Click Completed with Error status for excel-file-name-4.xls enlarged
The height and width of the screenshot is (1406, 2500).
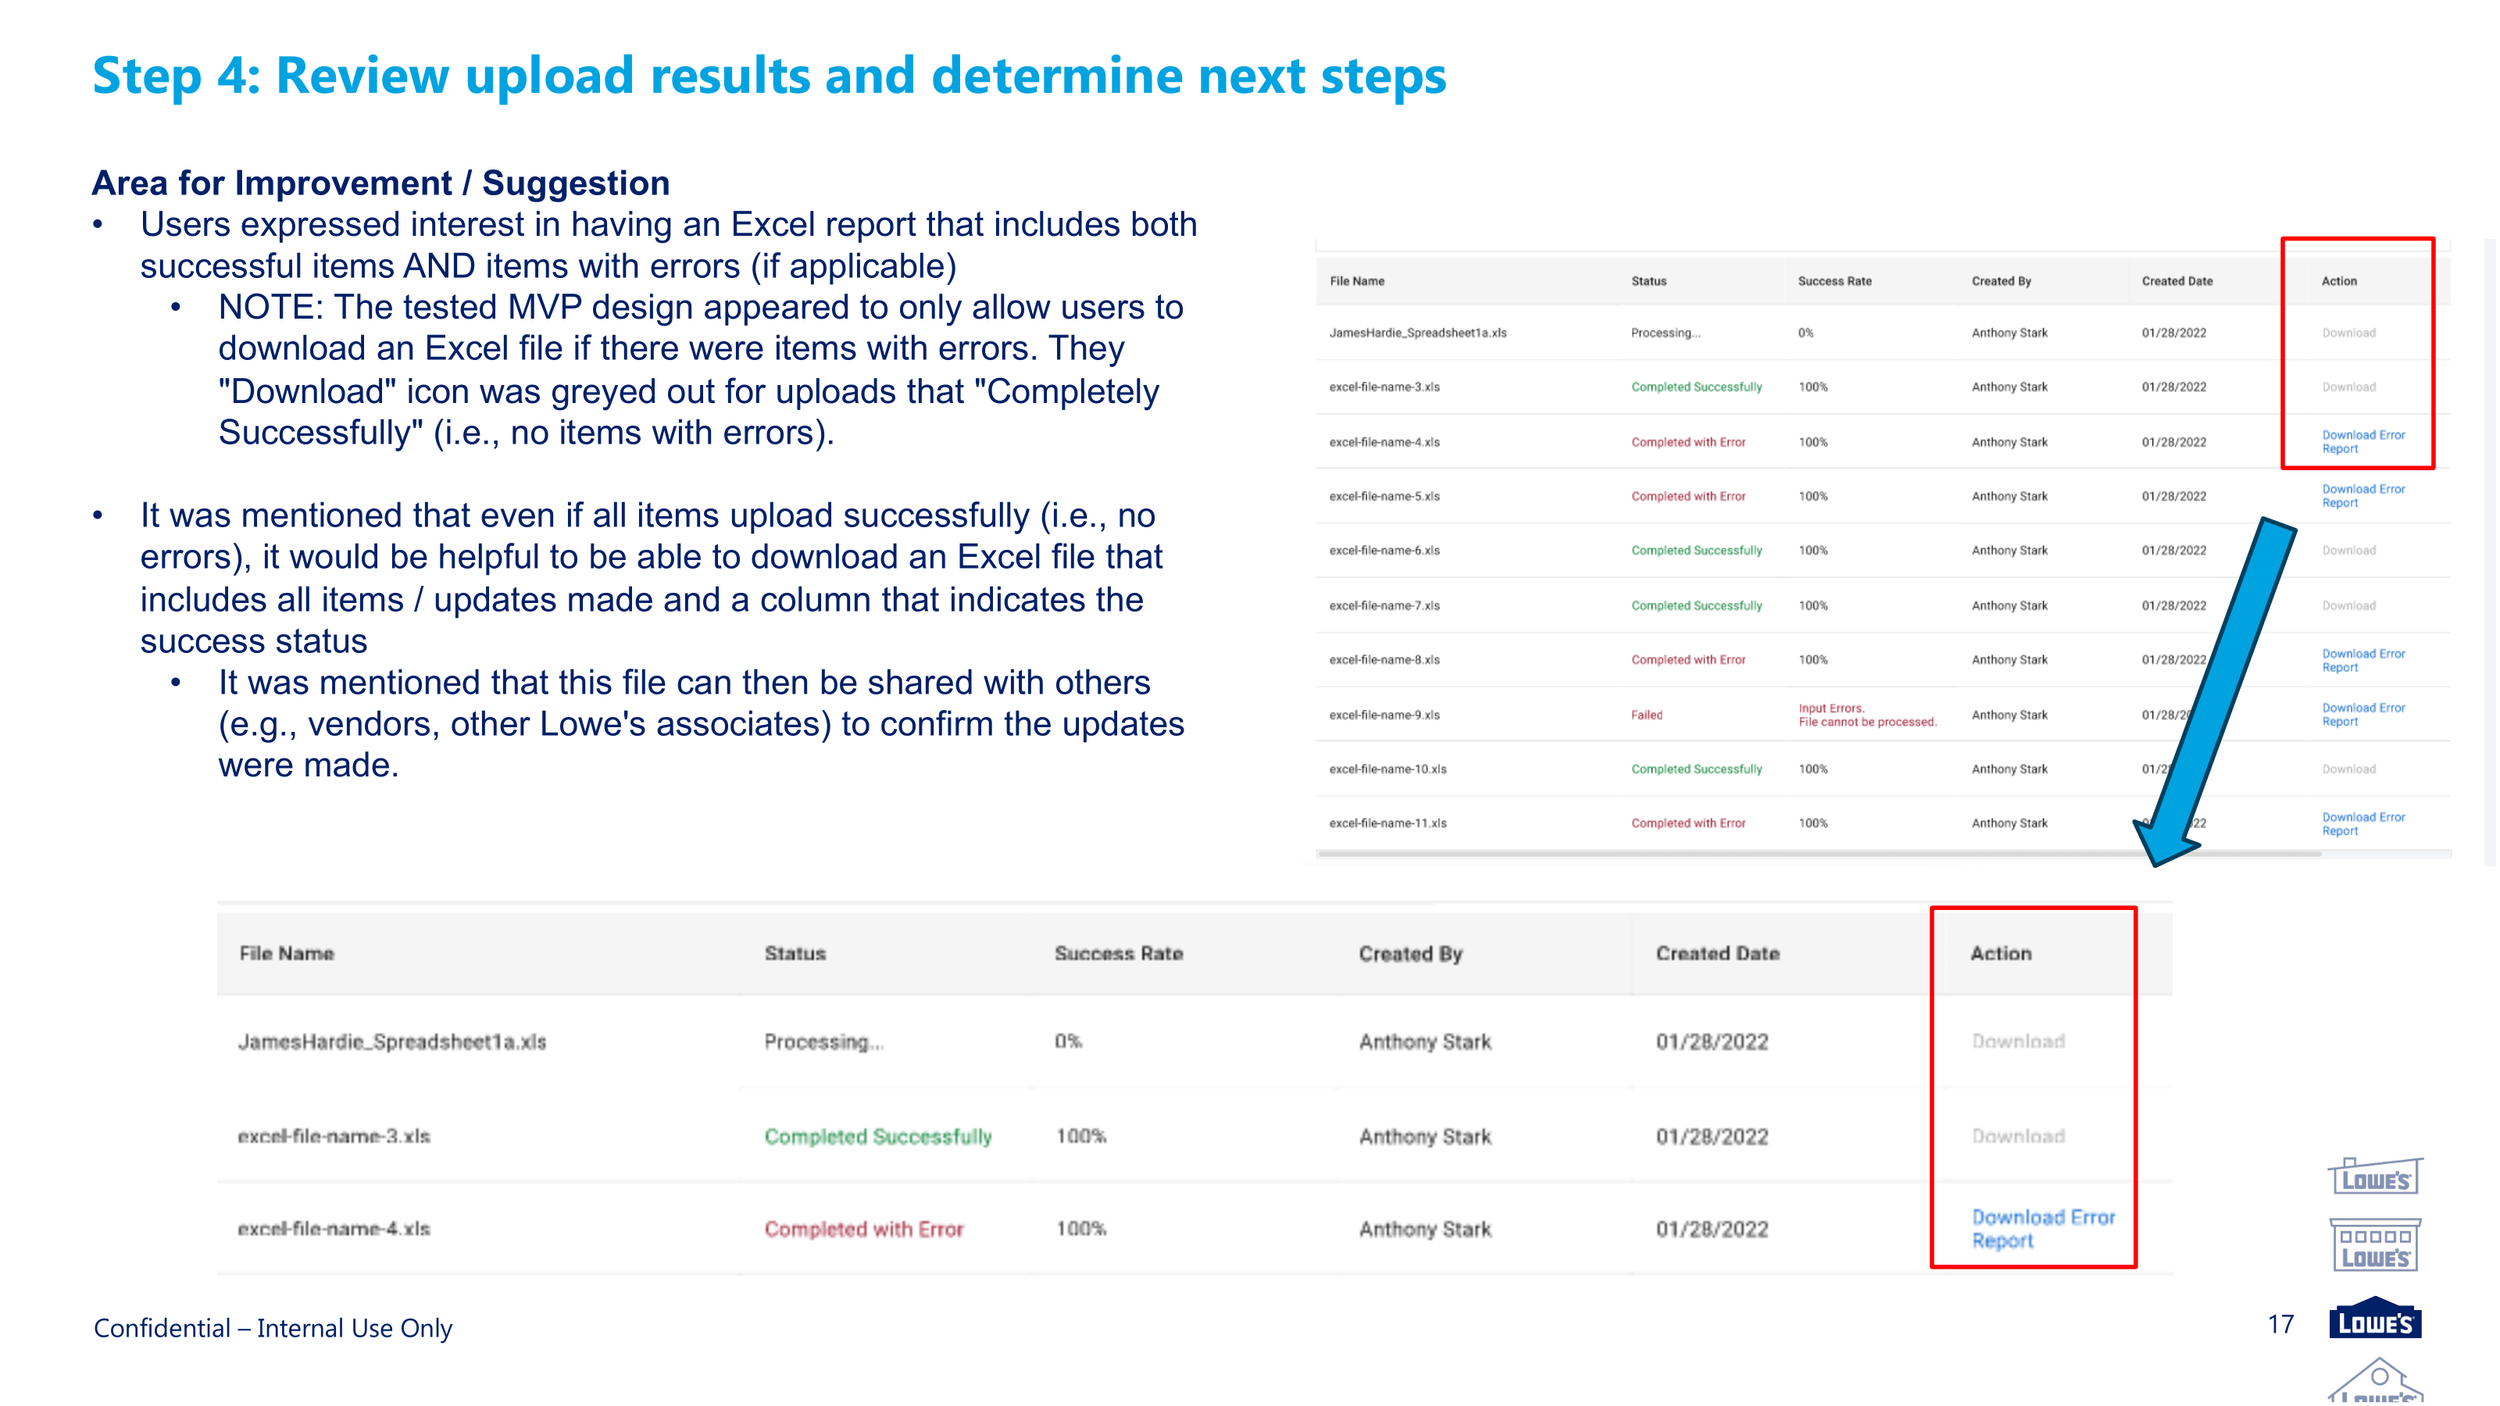pyautogui.click(x=863, y=1229)
